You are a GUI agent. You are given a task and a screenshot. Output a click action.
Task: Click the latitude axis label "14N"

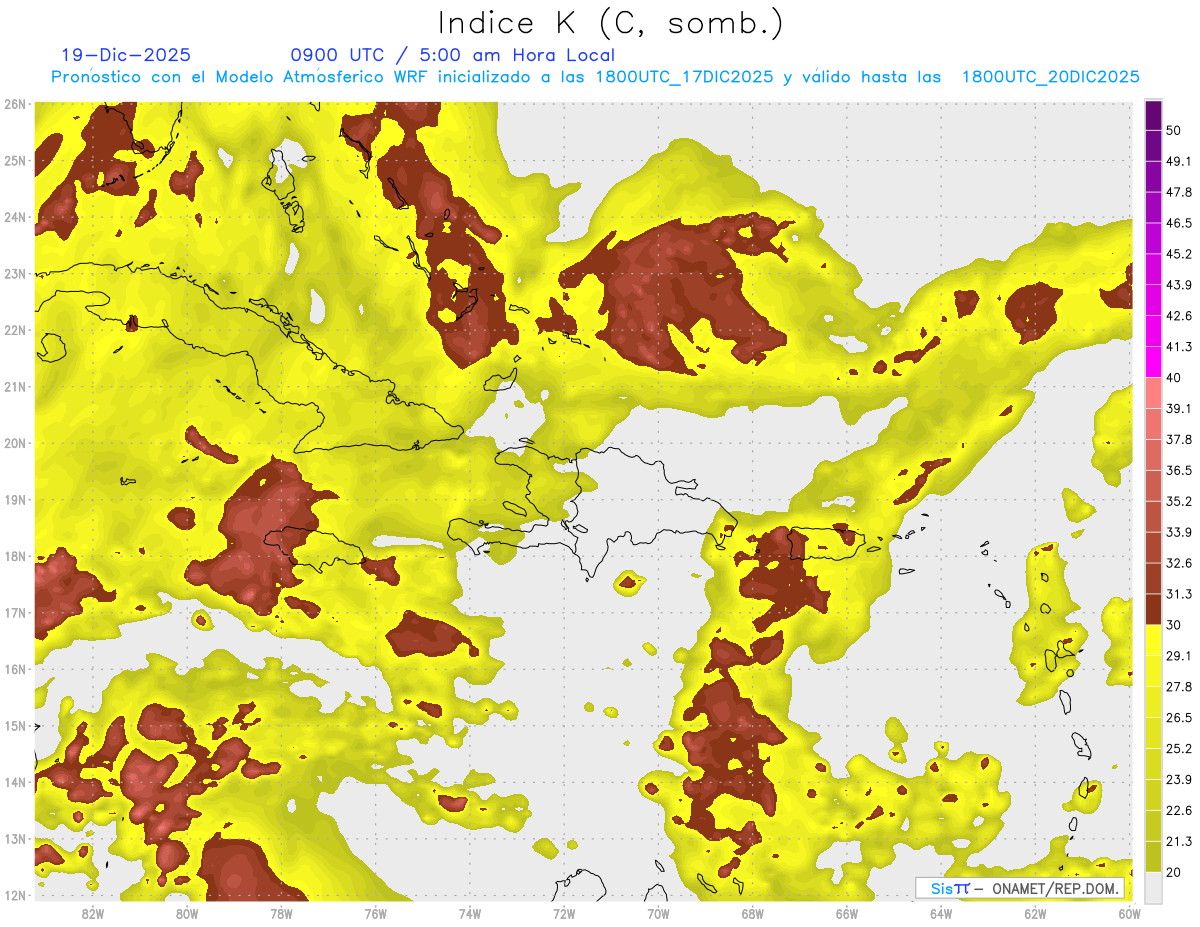tap(15, 782)
